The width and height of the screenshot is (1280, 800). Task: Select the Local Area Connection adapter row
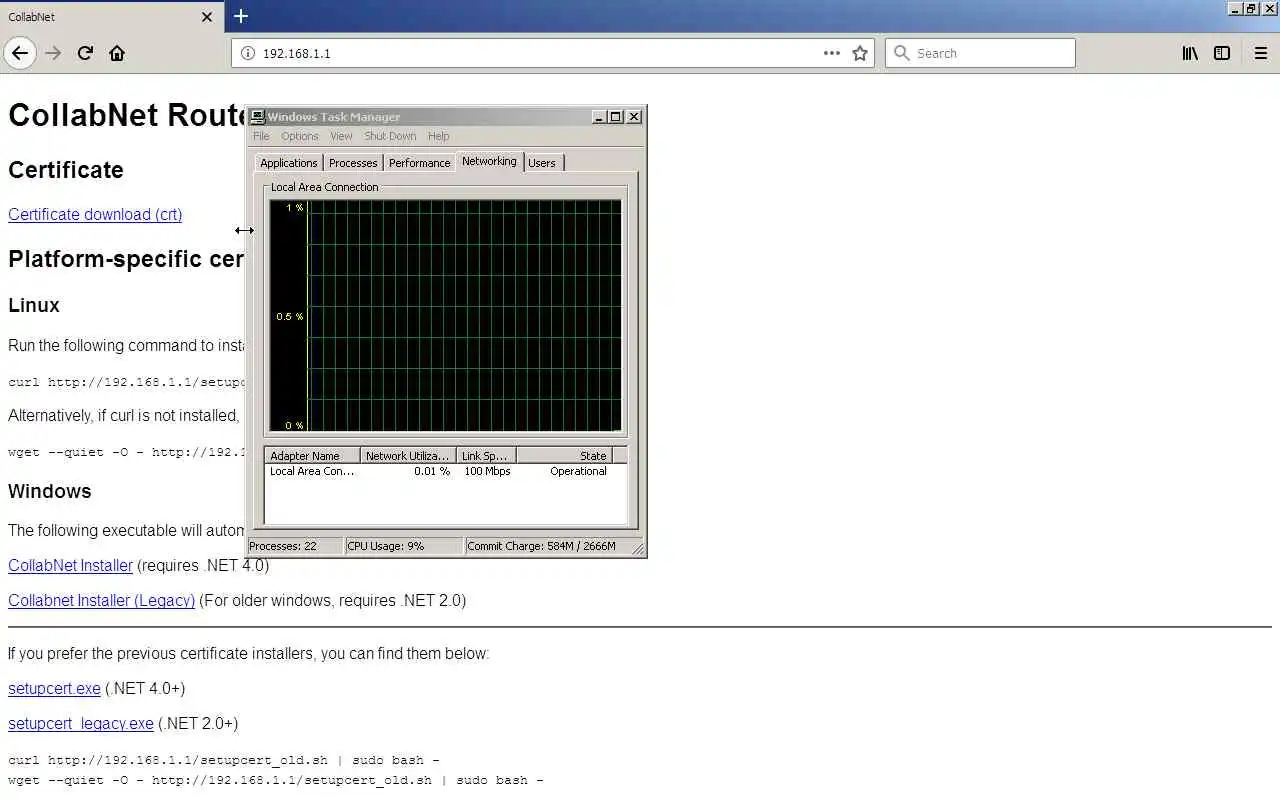click(446, 471)
